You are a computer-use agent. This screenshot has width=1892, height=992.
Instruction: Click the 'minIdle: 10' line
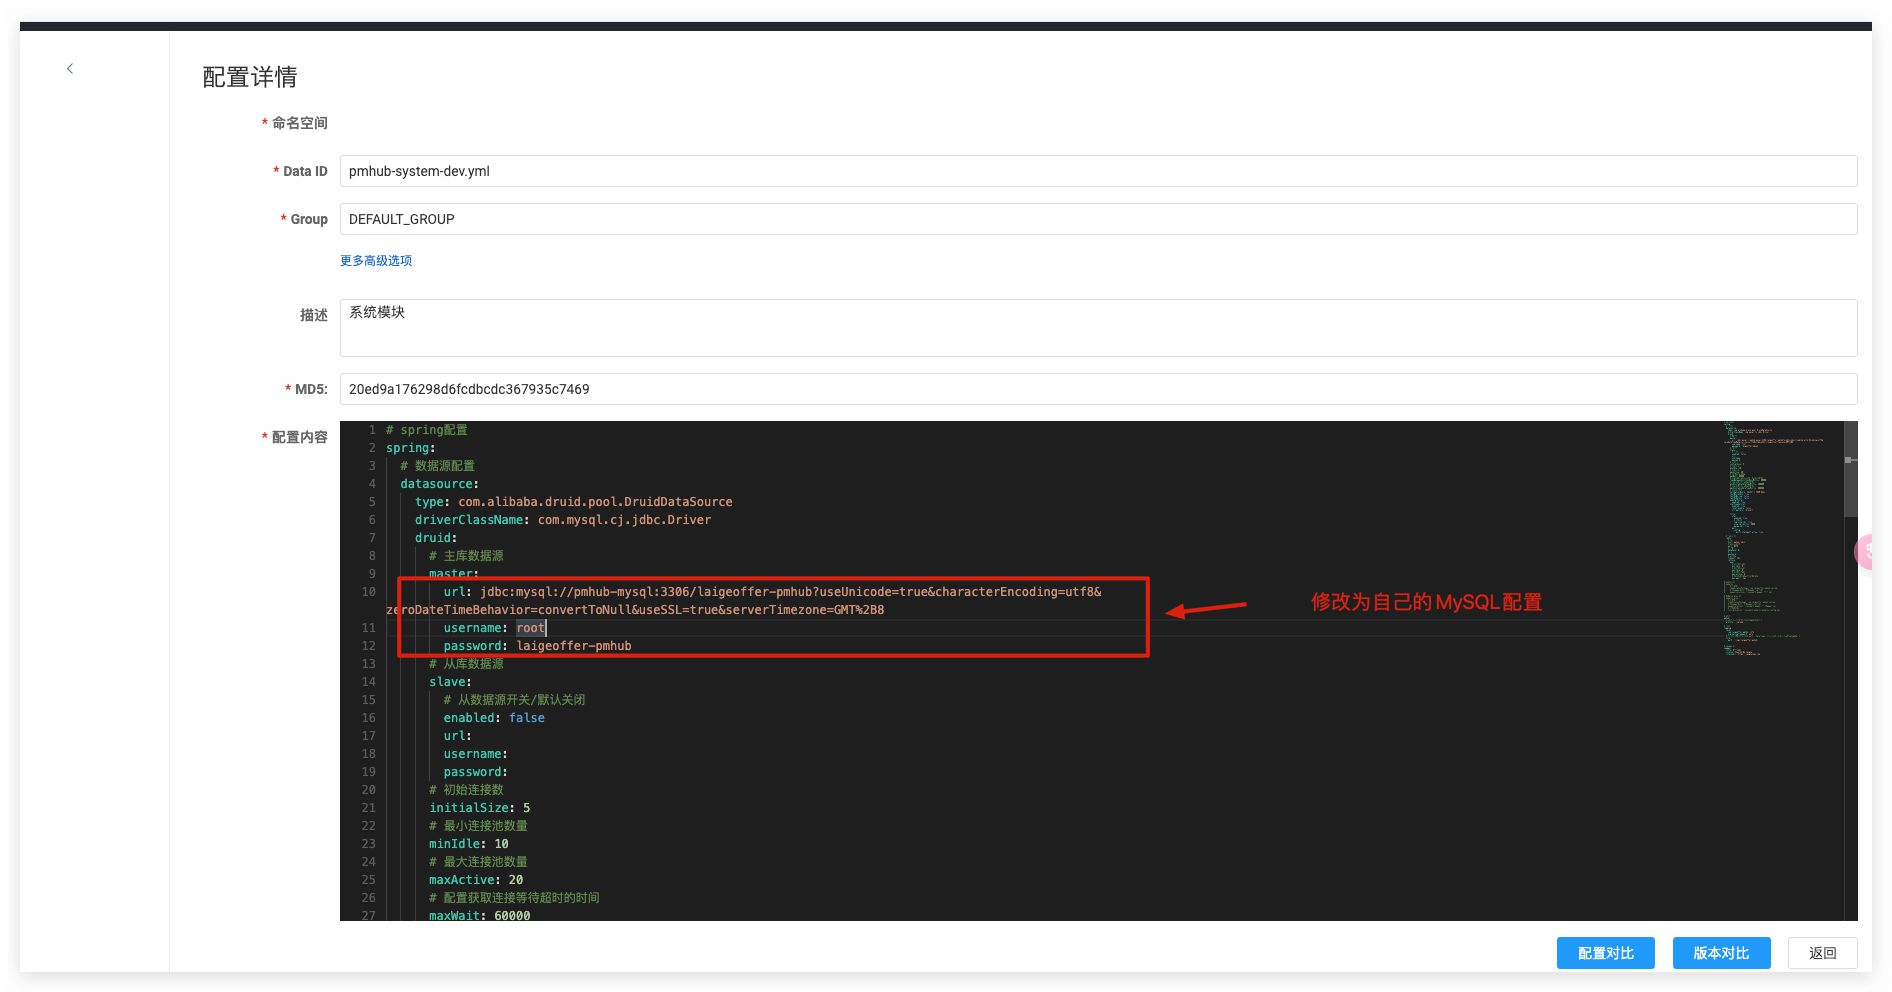pos(469,844)
